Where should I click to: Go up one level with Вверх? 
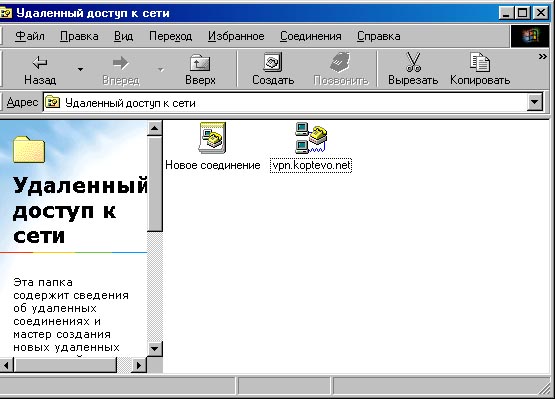200,70
